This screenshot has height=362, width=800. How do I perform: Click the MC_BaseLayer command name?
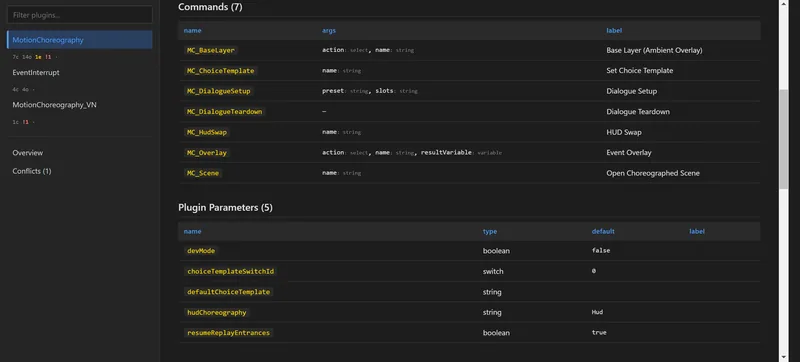(x=211, y=50)
